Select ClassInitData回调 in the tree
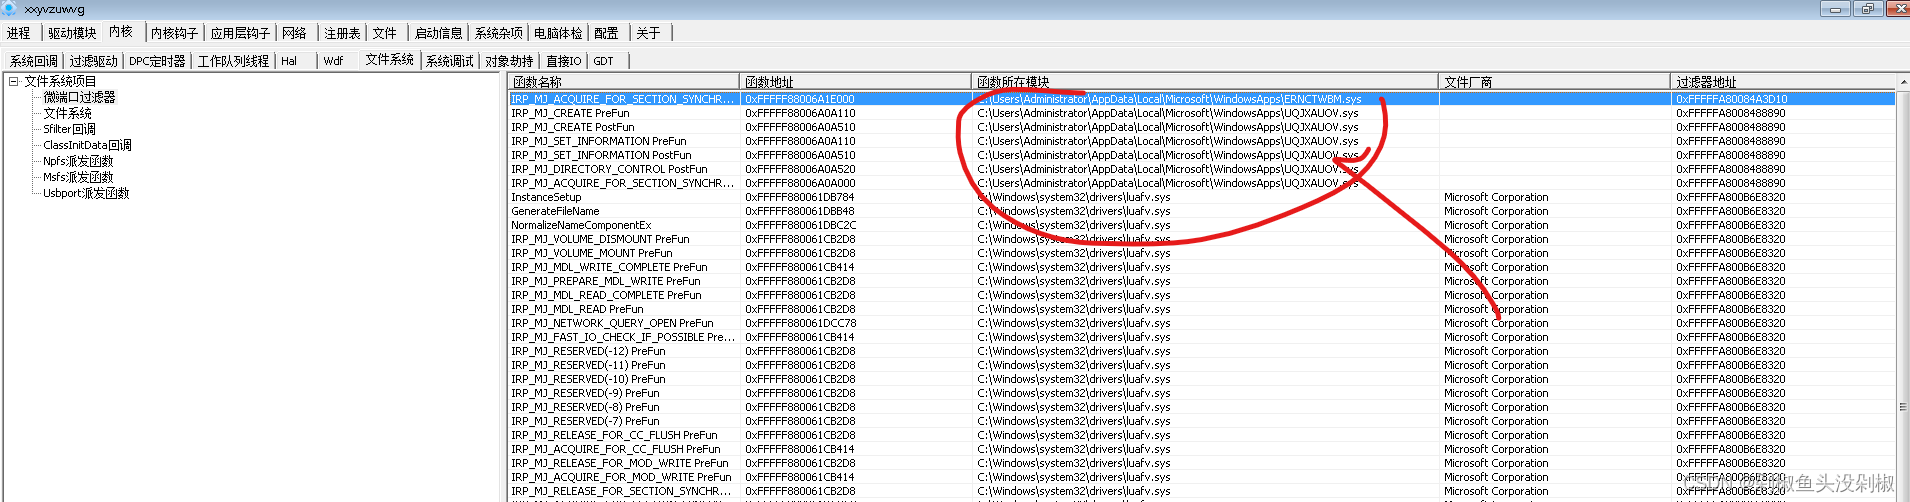Screen dimensions: 1910x502 point(87,145)
